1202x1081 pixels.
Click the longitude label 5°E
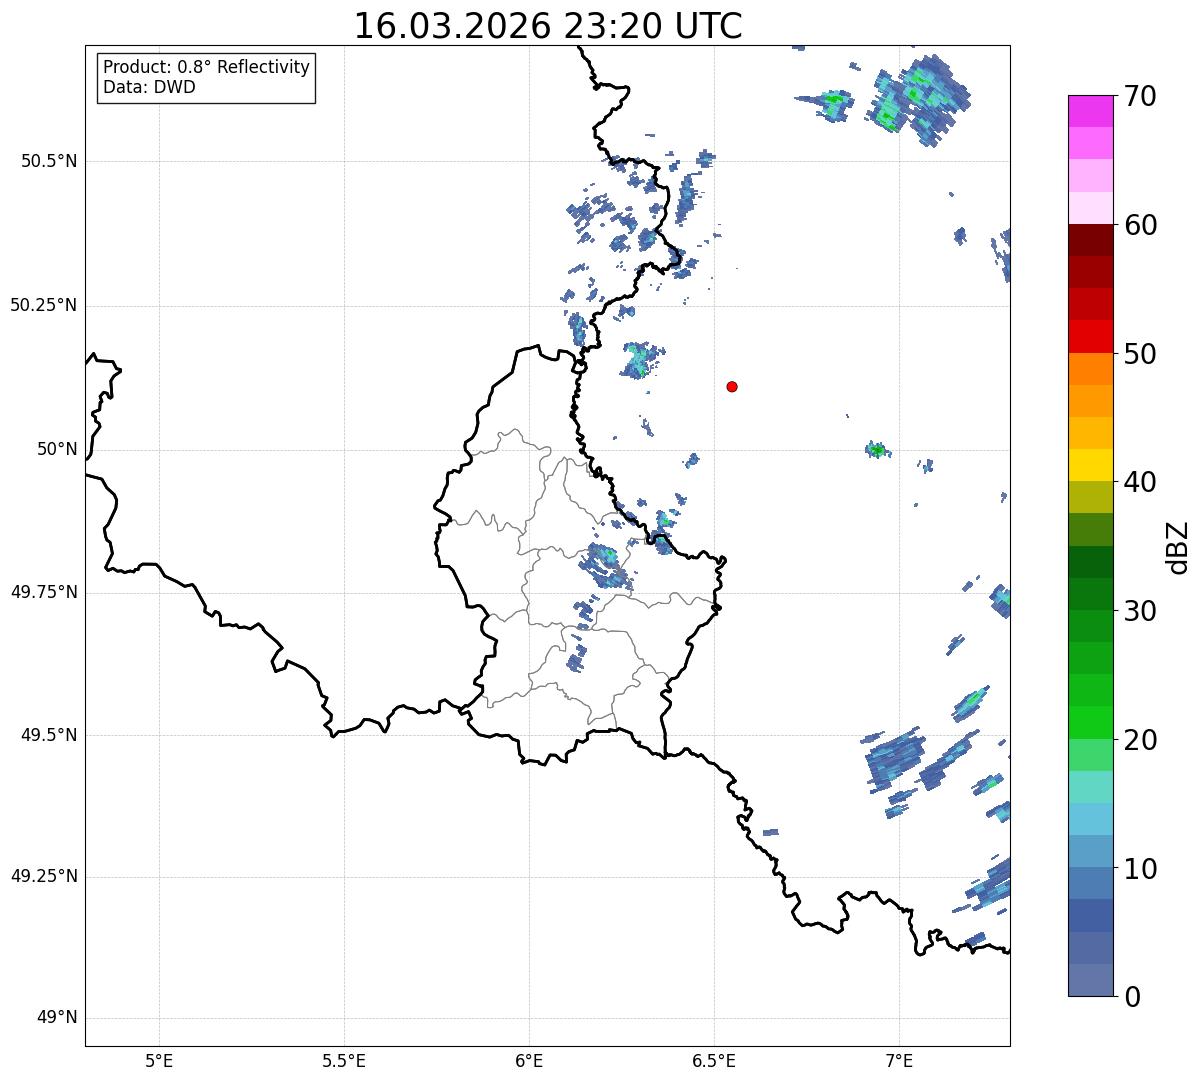coord(159,1060)
